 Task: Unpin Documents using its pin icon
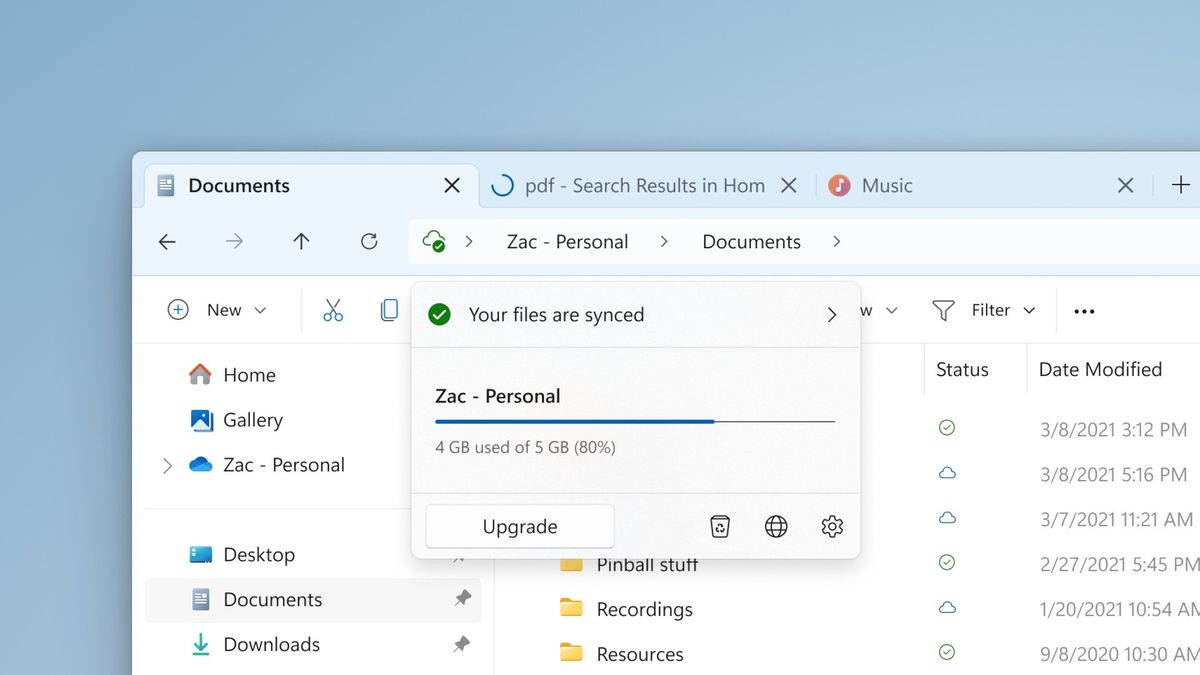coord(462,599)
